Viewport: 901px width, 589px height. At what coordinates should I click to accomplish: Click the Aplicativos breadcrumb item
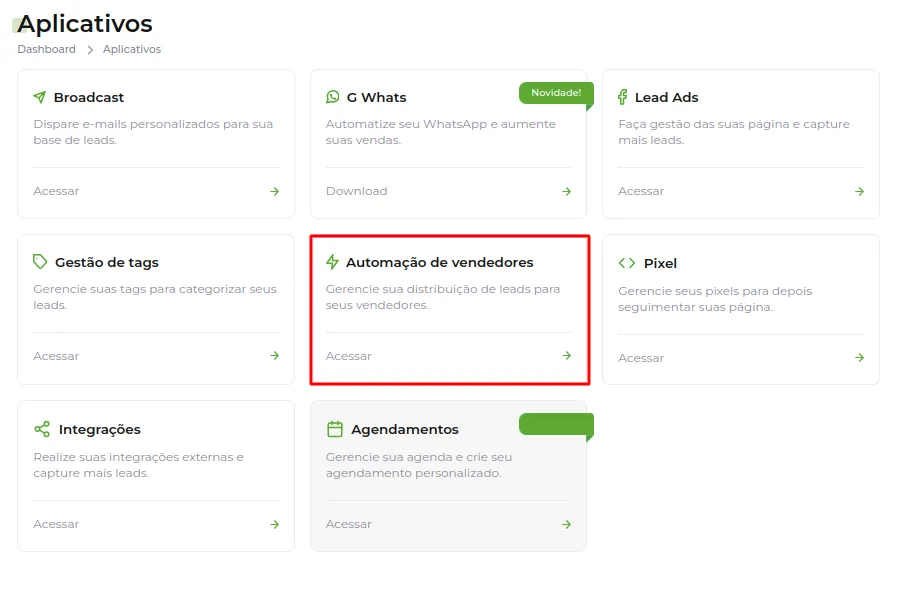132,49
